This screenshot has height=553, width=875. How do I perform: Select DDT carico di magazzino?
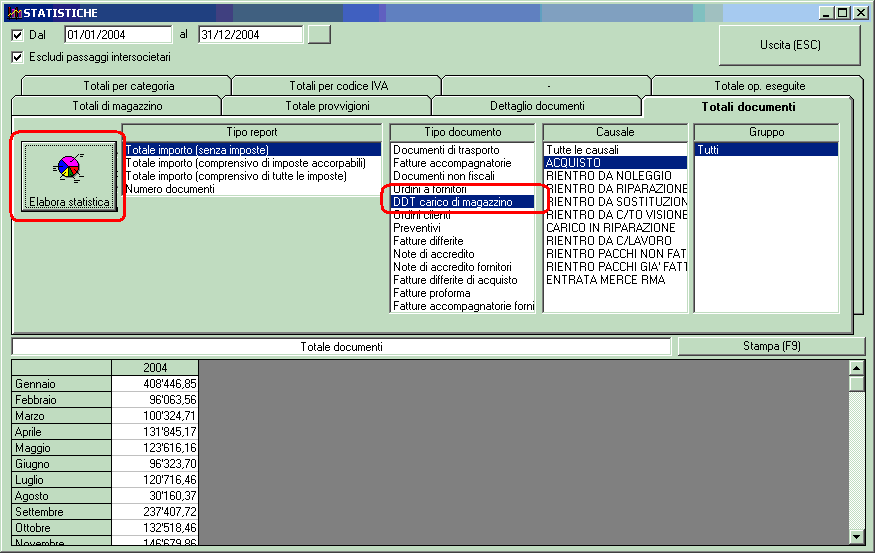[463, 202]
